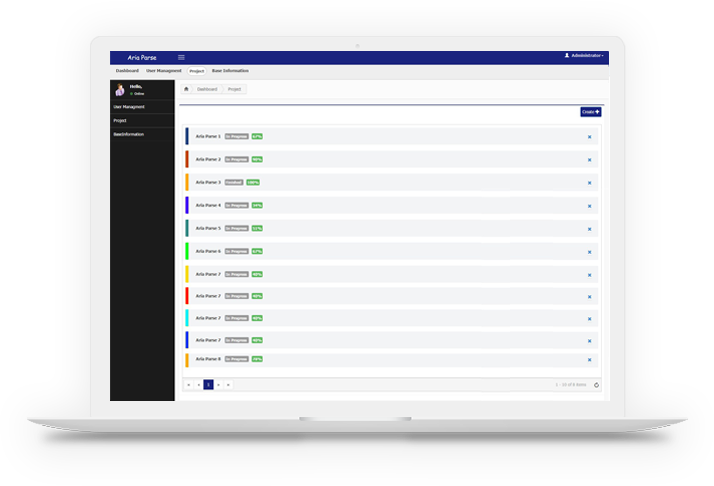
Task: Jump to the first page of pagination
Action: (x=188, y=384)
